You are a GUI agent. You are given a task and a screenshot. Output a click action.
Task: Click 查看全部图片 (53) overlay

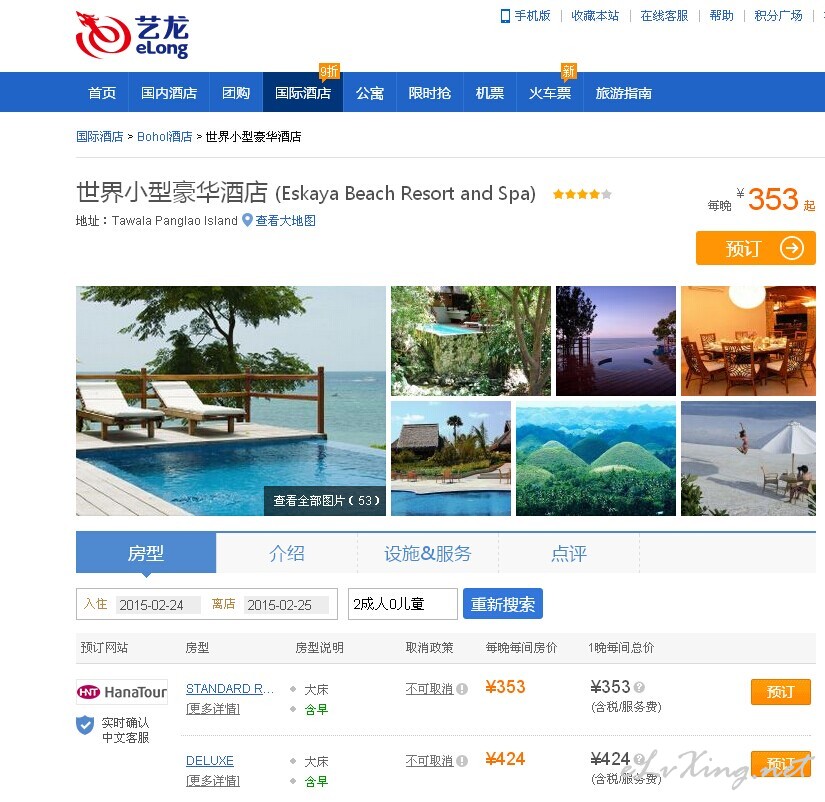point(325,500)
